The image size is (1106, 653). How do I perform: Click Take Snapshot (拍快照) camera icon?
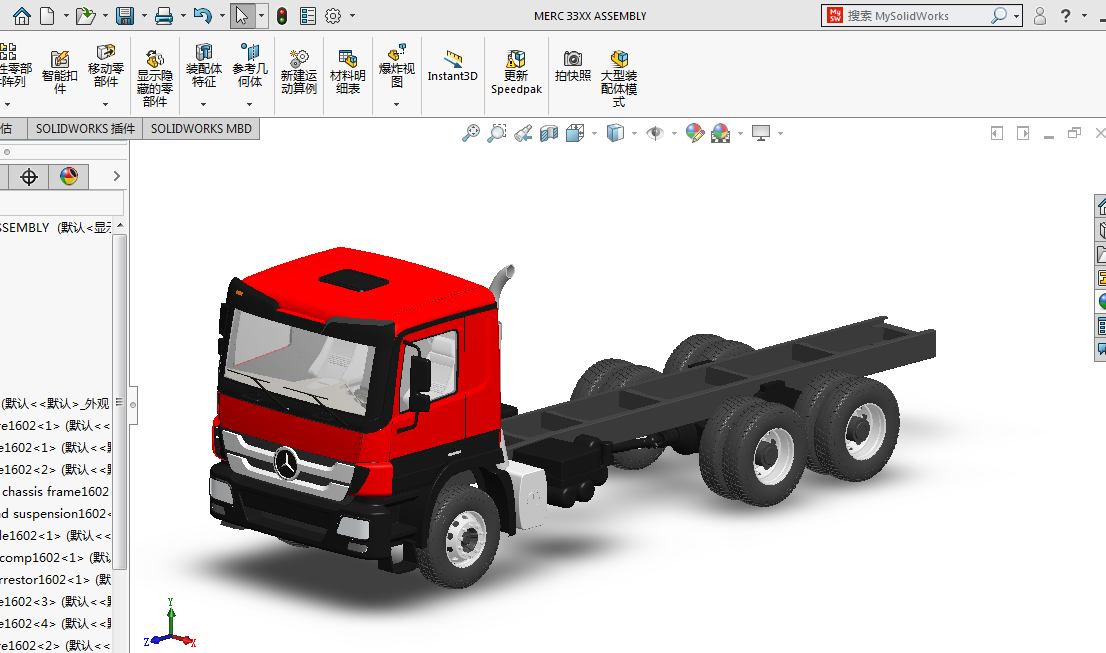pos(573,66)
